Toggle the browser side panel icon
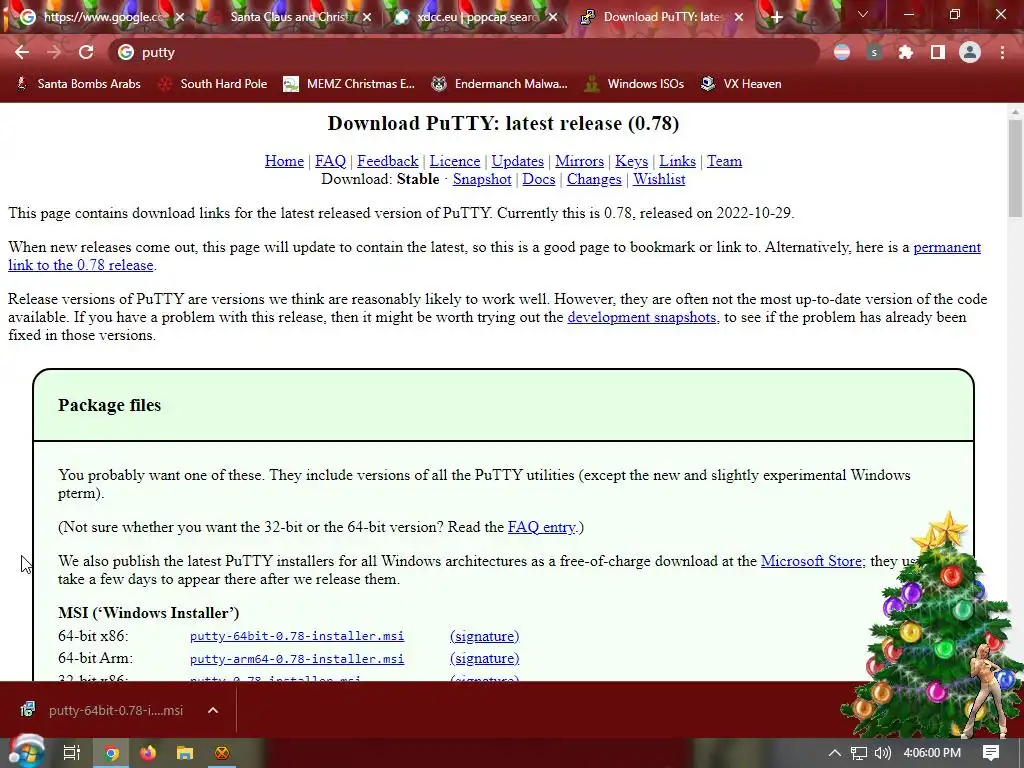This screenshot has width=1024, height=768. (x=938, y=52)
